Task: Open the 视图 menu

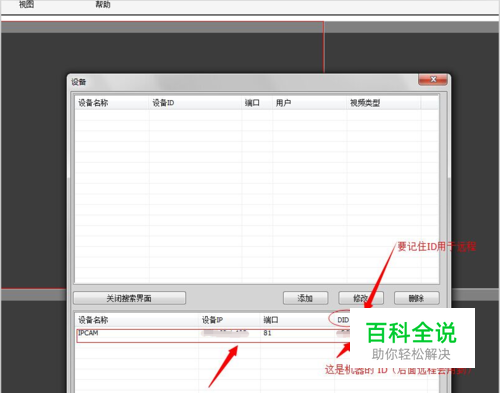Action: pos(26,4)
